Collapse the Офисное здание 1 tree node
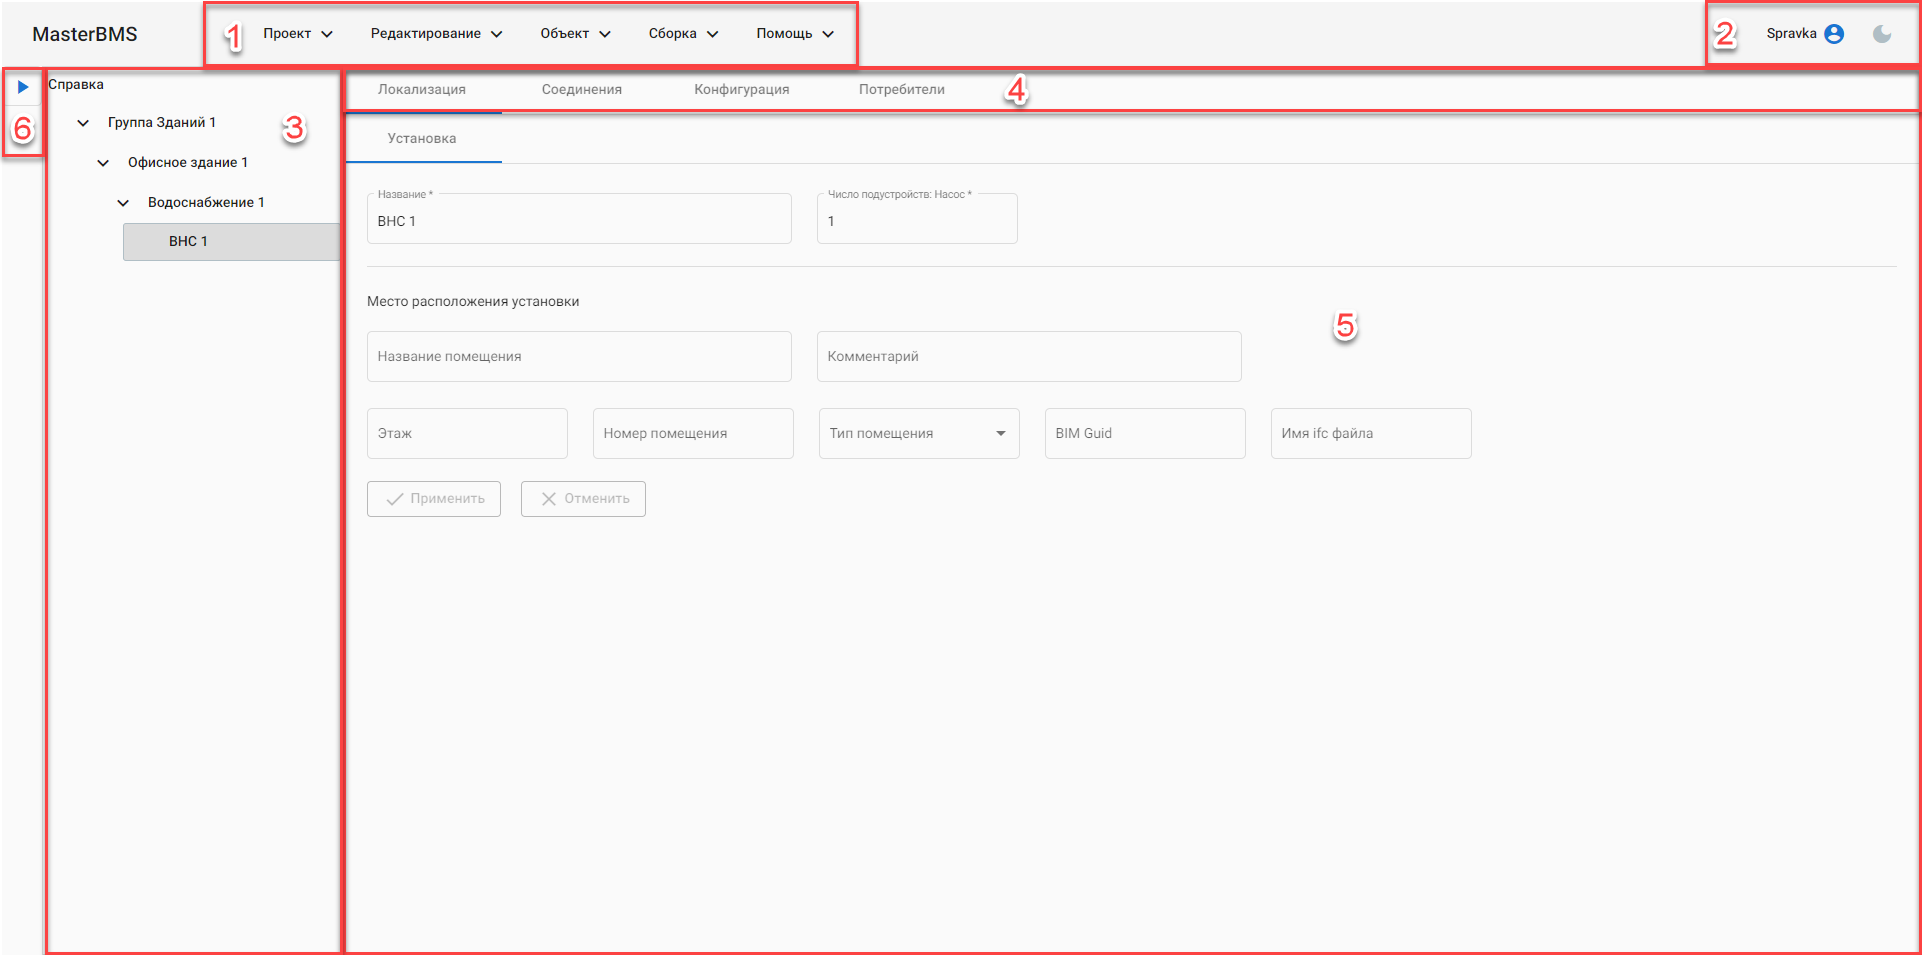 [103, 162]
